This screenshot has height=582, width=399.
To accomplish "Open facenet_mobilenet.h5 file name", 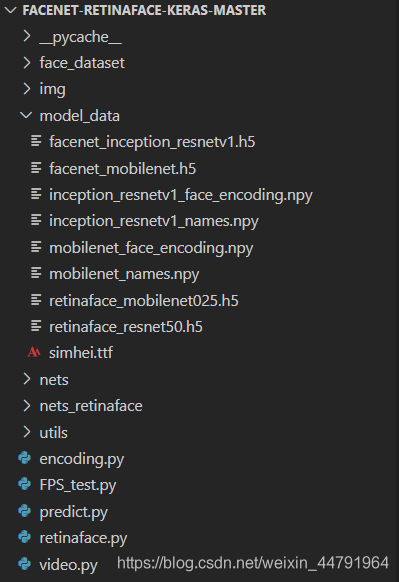I will pos(122,169).
